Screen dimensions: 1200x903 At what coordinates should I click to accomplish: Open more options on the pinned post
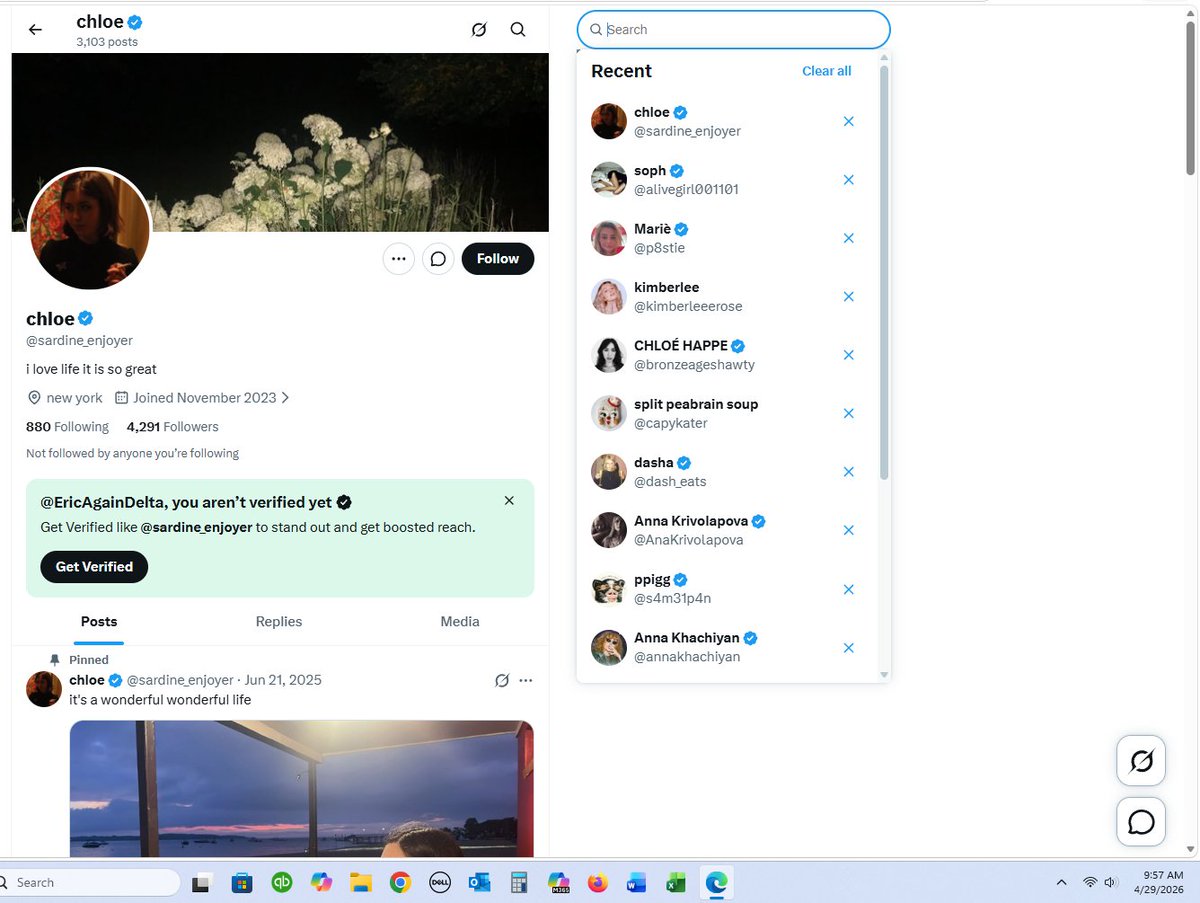(526, 681)
